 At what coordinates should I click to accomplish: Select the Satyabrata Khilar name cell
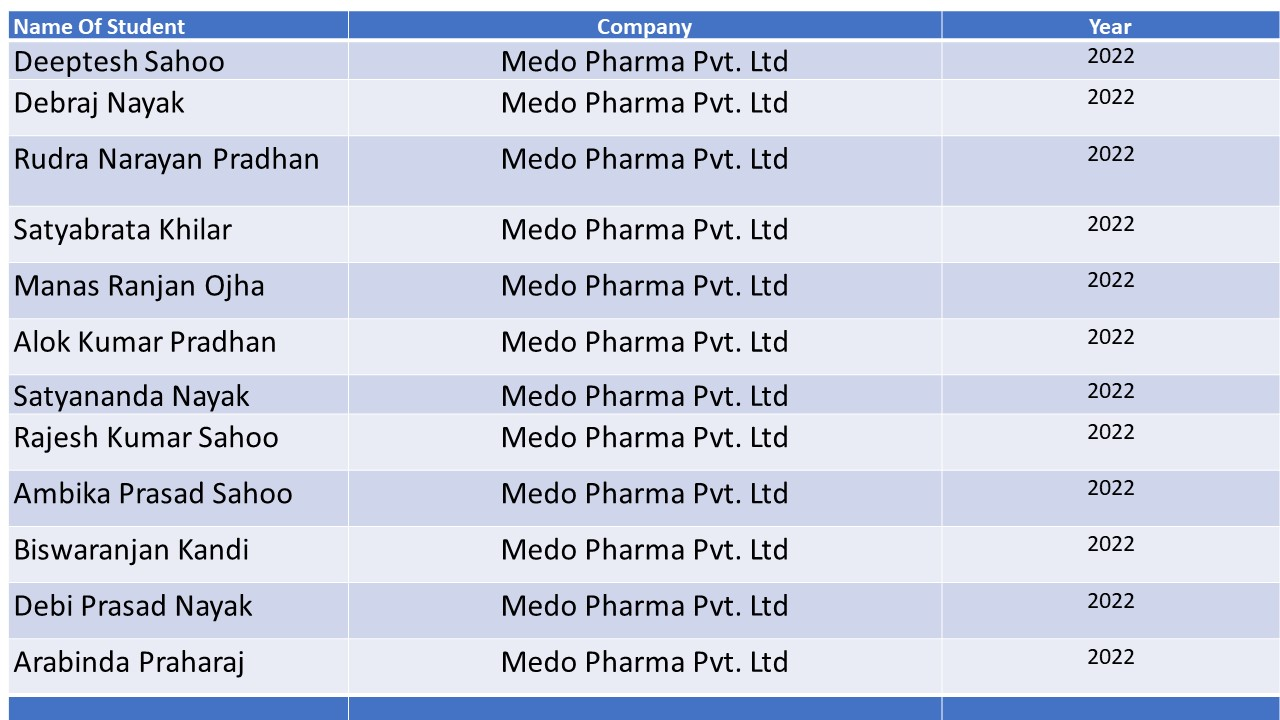click(x=179, y=234)
